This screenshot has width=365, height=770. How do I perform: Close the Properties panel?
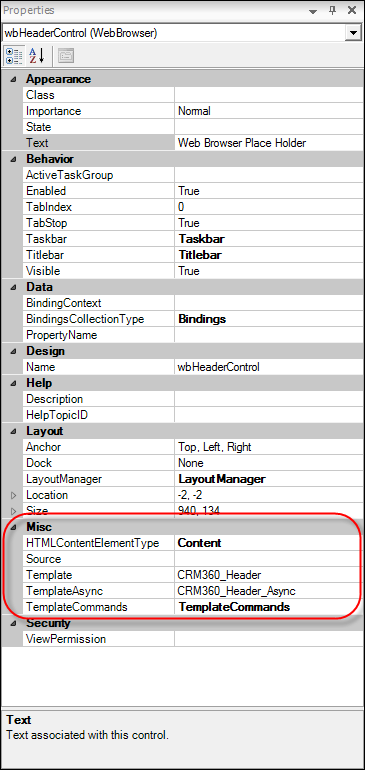[x=352, y=10]
